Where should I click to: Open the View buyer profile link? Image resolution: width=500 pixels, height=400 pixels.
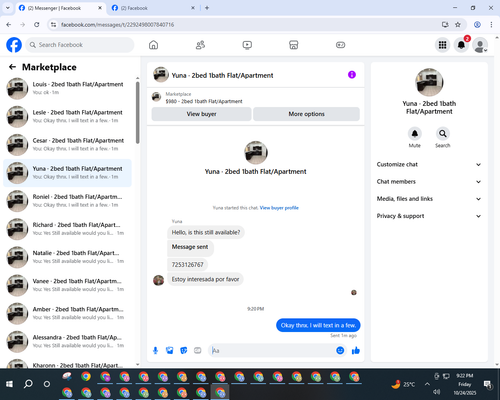click(x=279, y=208)
